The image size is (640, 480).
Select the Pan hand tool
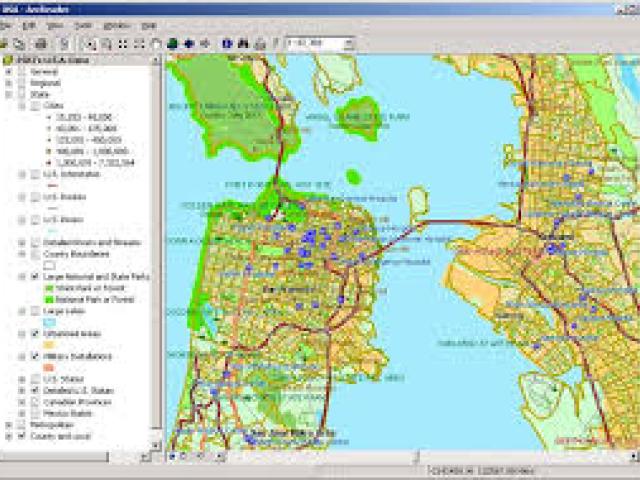click(156, 43)
